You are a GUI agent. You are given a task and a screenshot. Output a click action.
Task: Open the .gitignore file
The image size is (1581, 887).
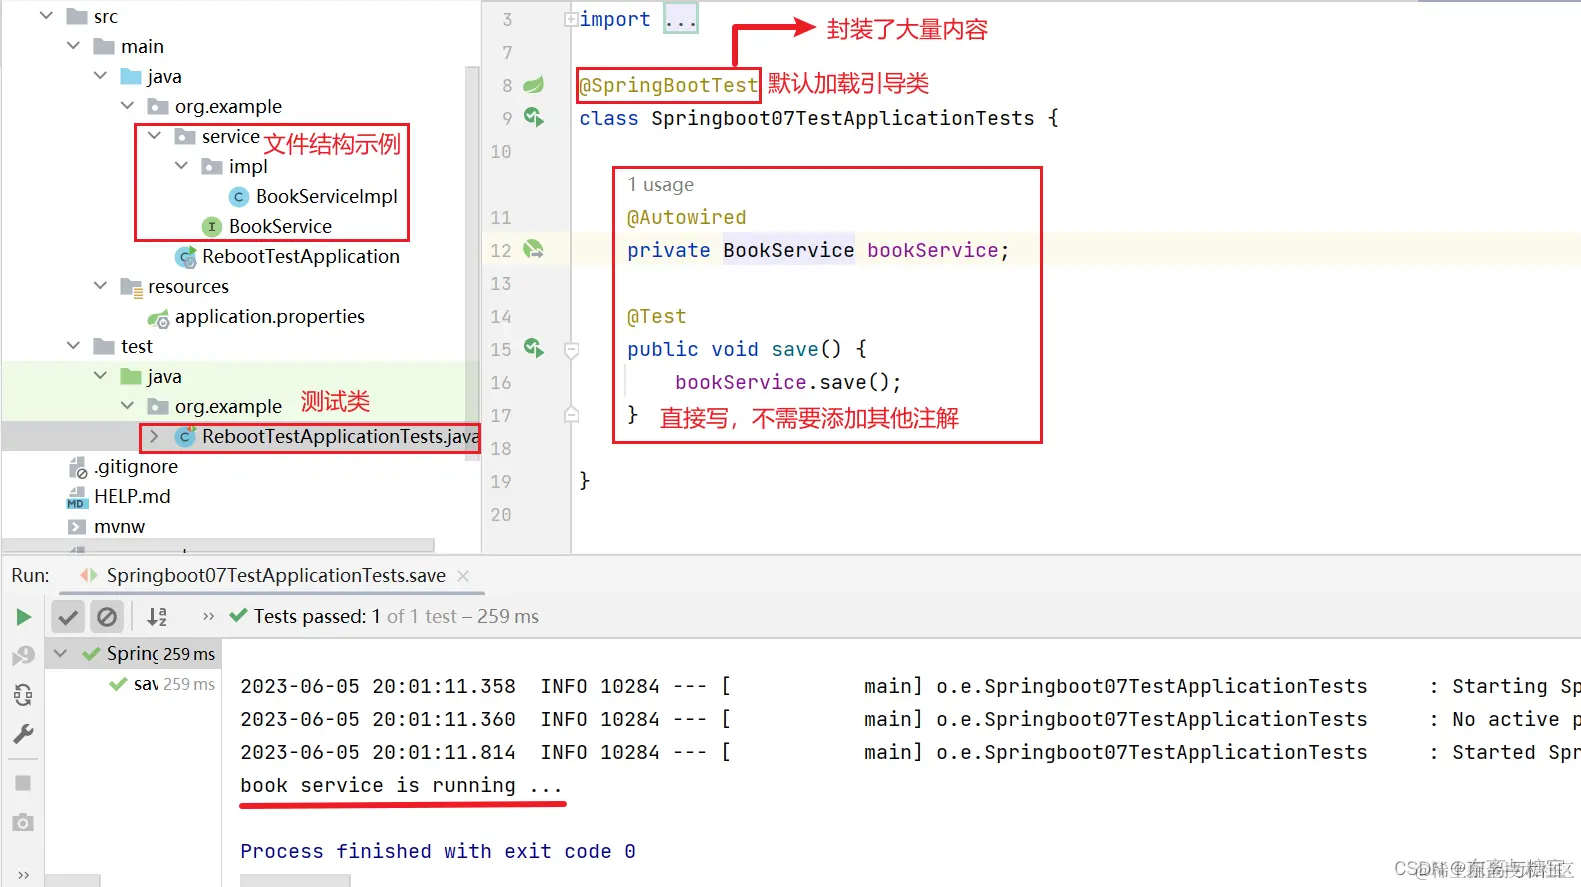tap(136, 466)
